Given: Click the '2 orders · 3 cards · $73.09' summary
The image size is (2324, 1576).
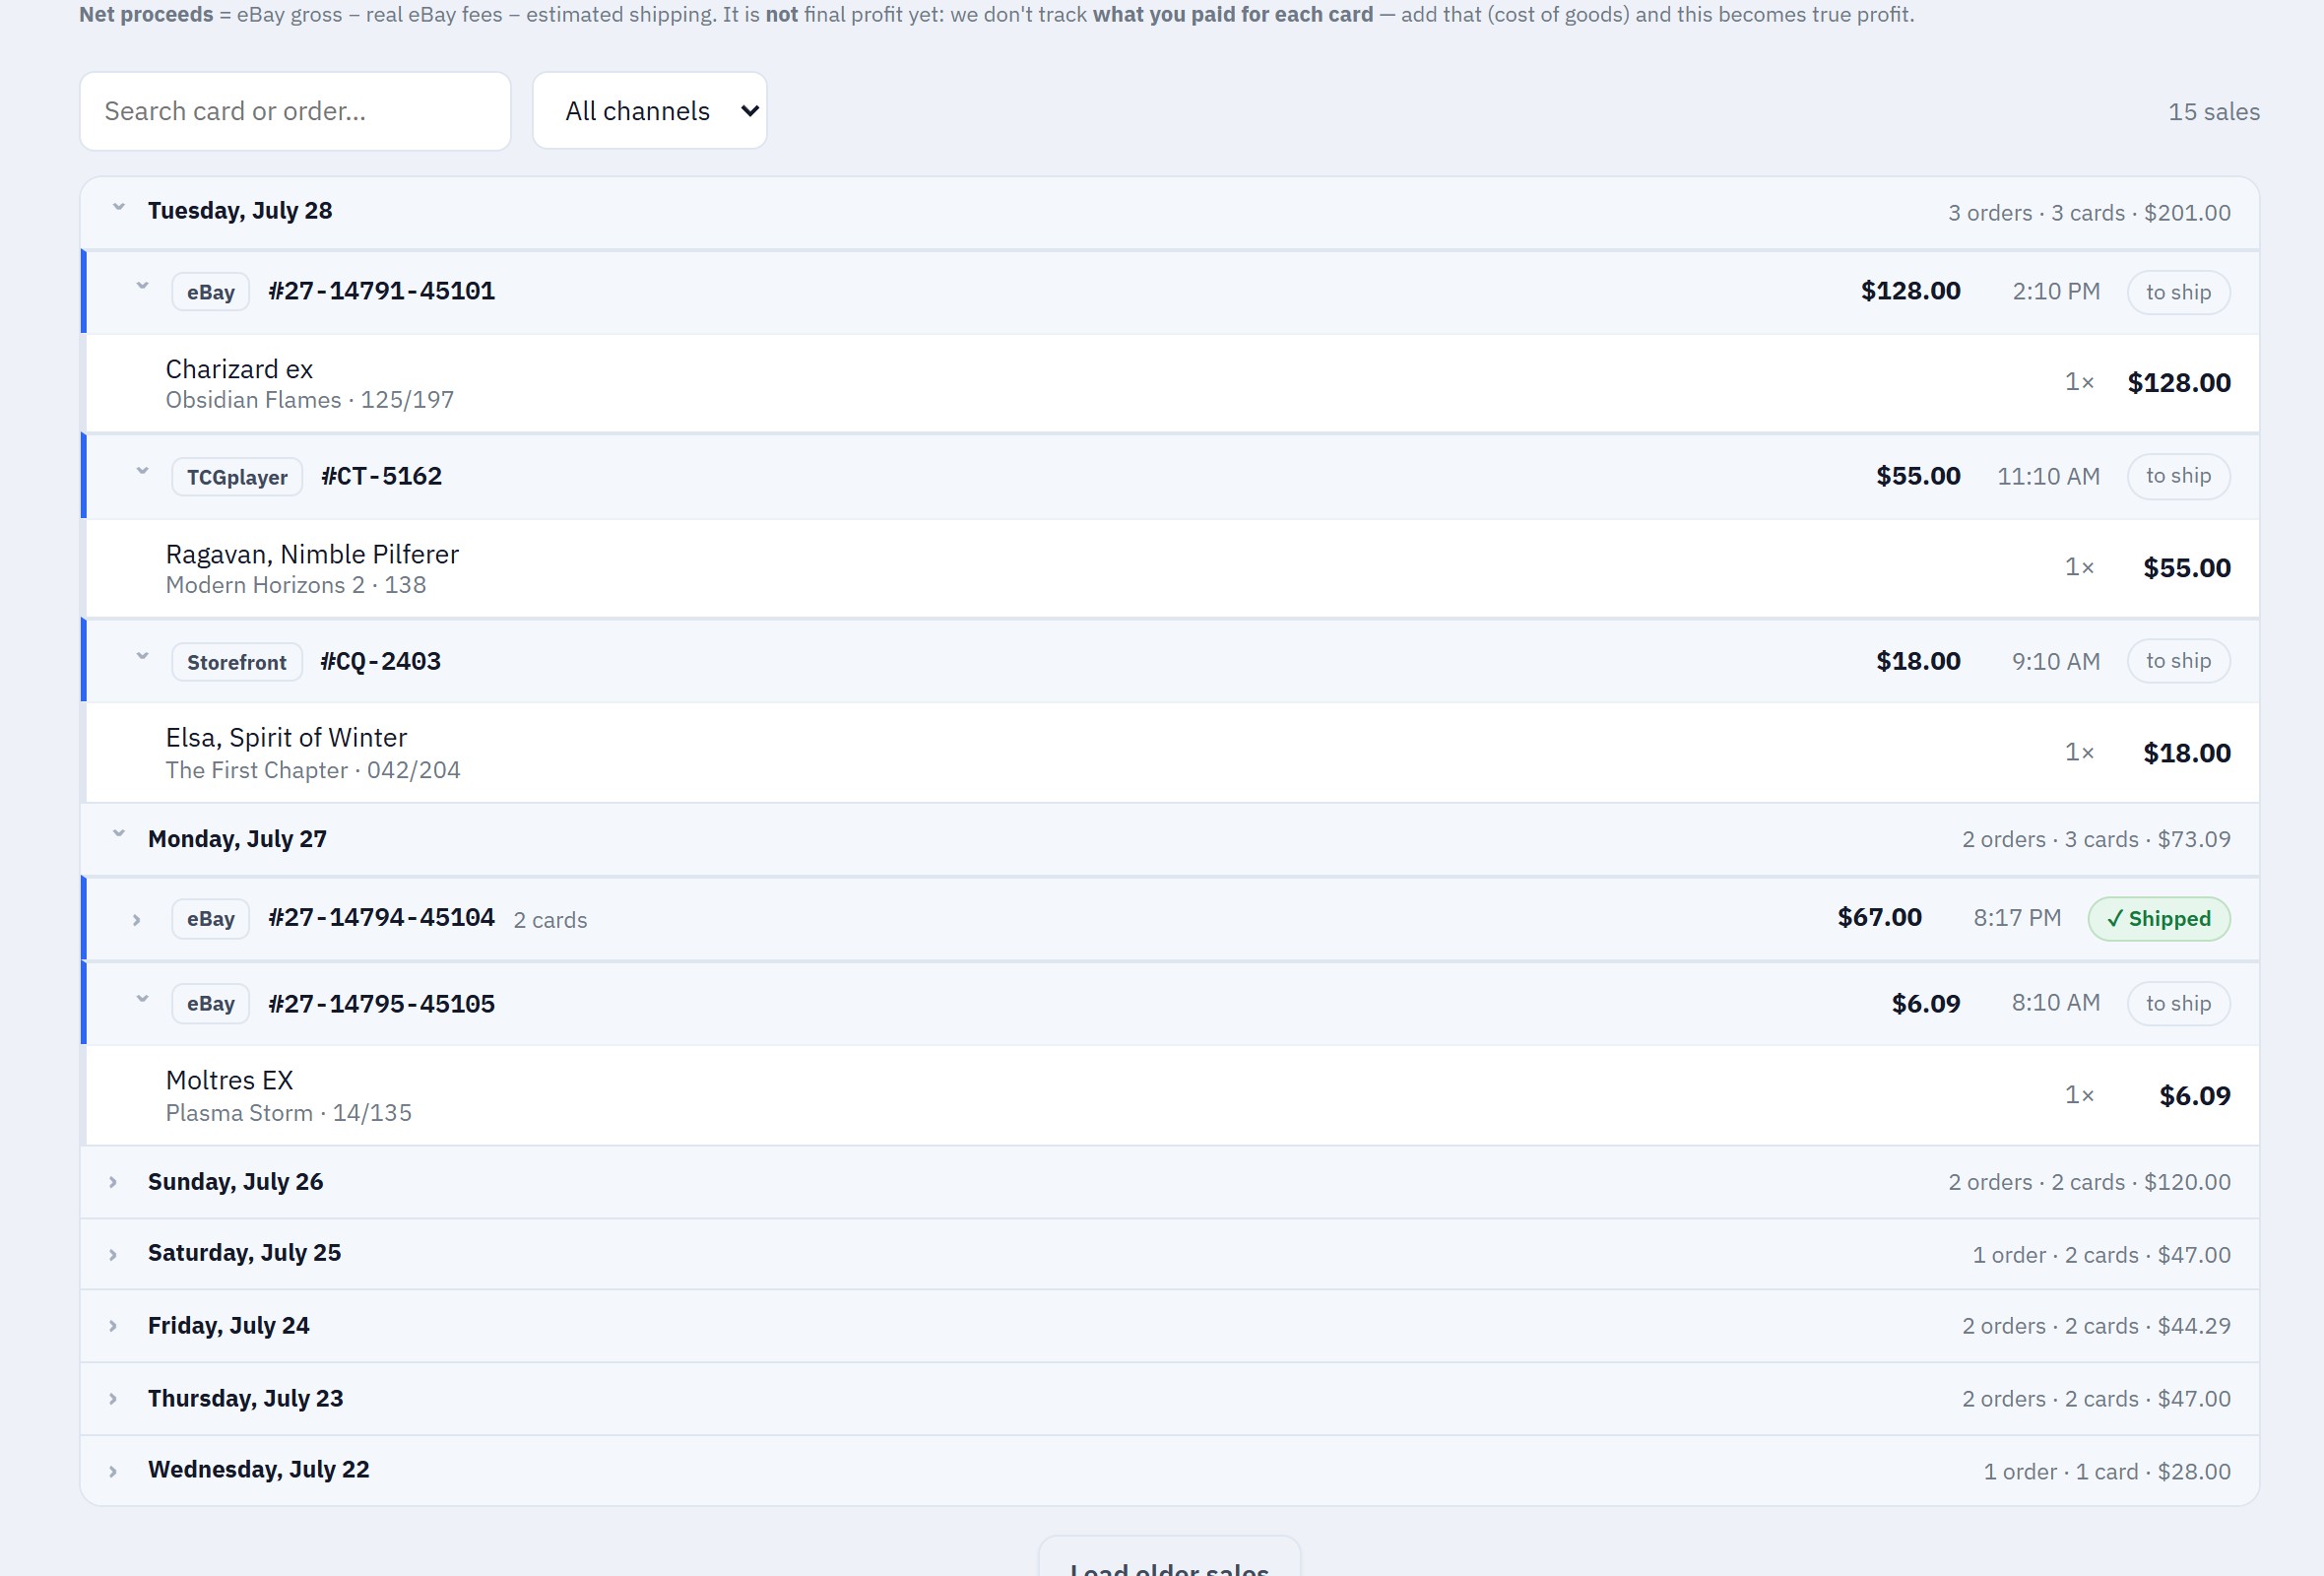Looking at the screenshot, I should 2096,839.
